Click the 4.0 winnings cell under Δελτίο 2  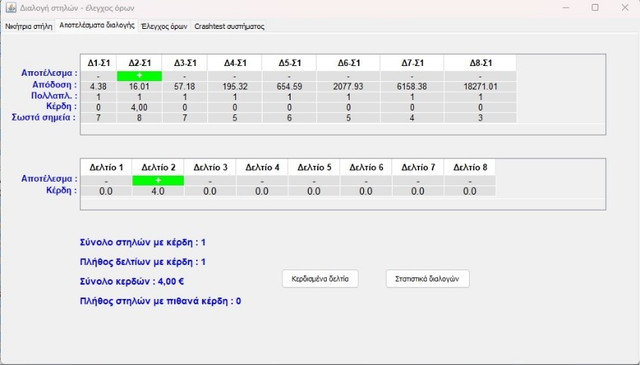pyautogui.click(x=158, y=191)
